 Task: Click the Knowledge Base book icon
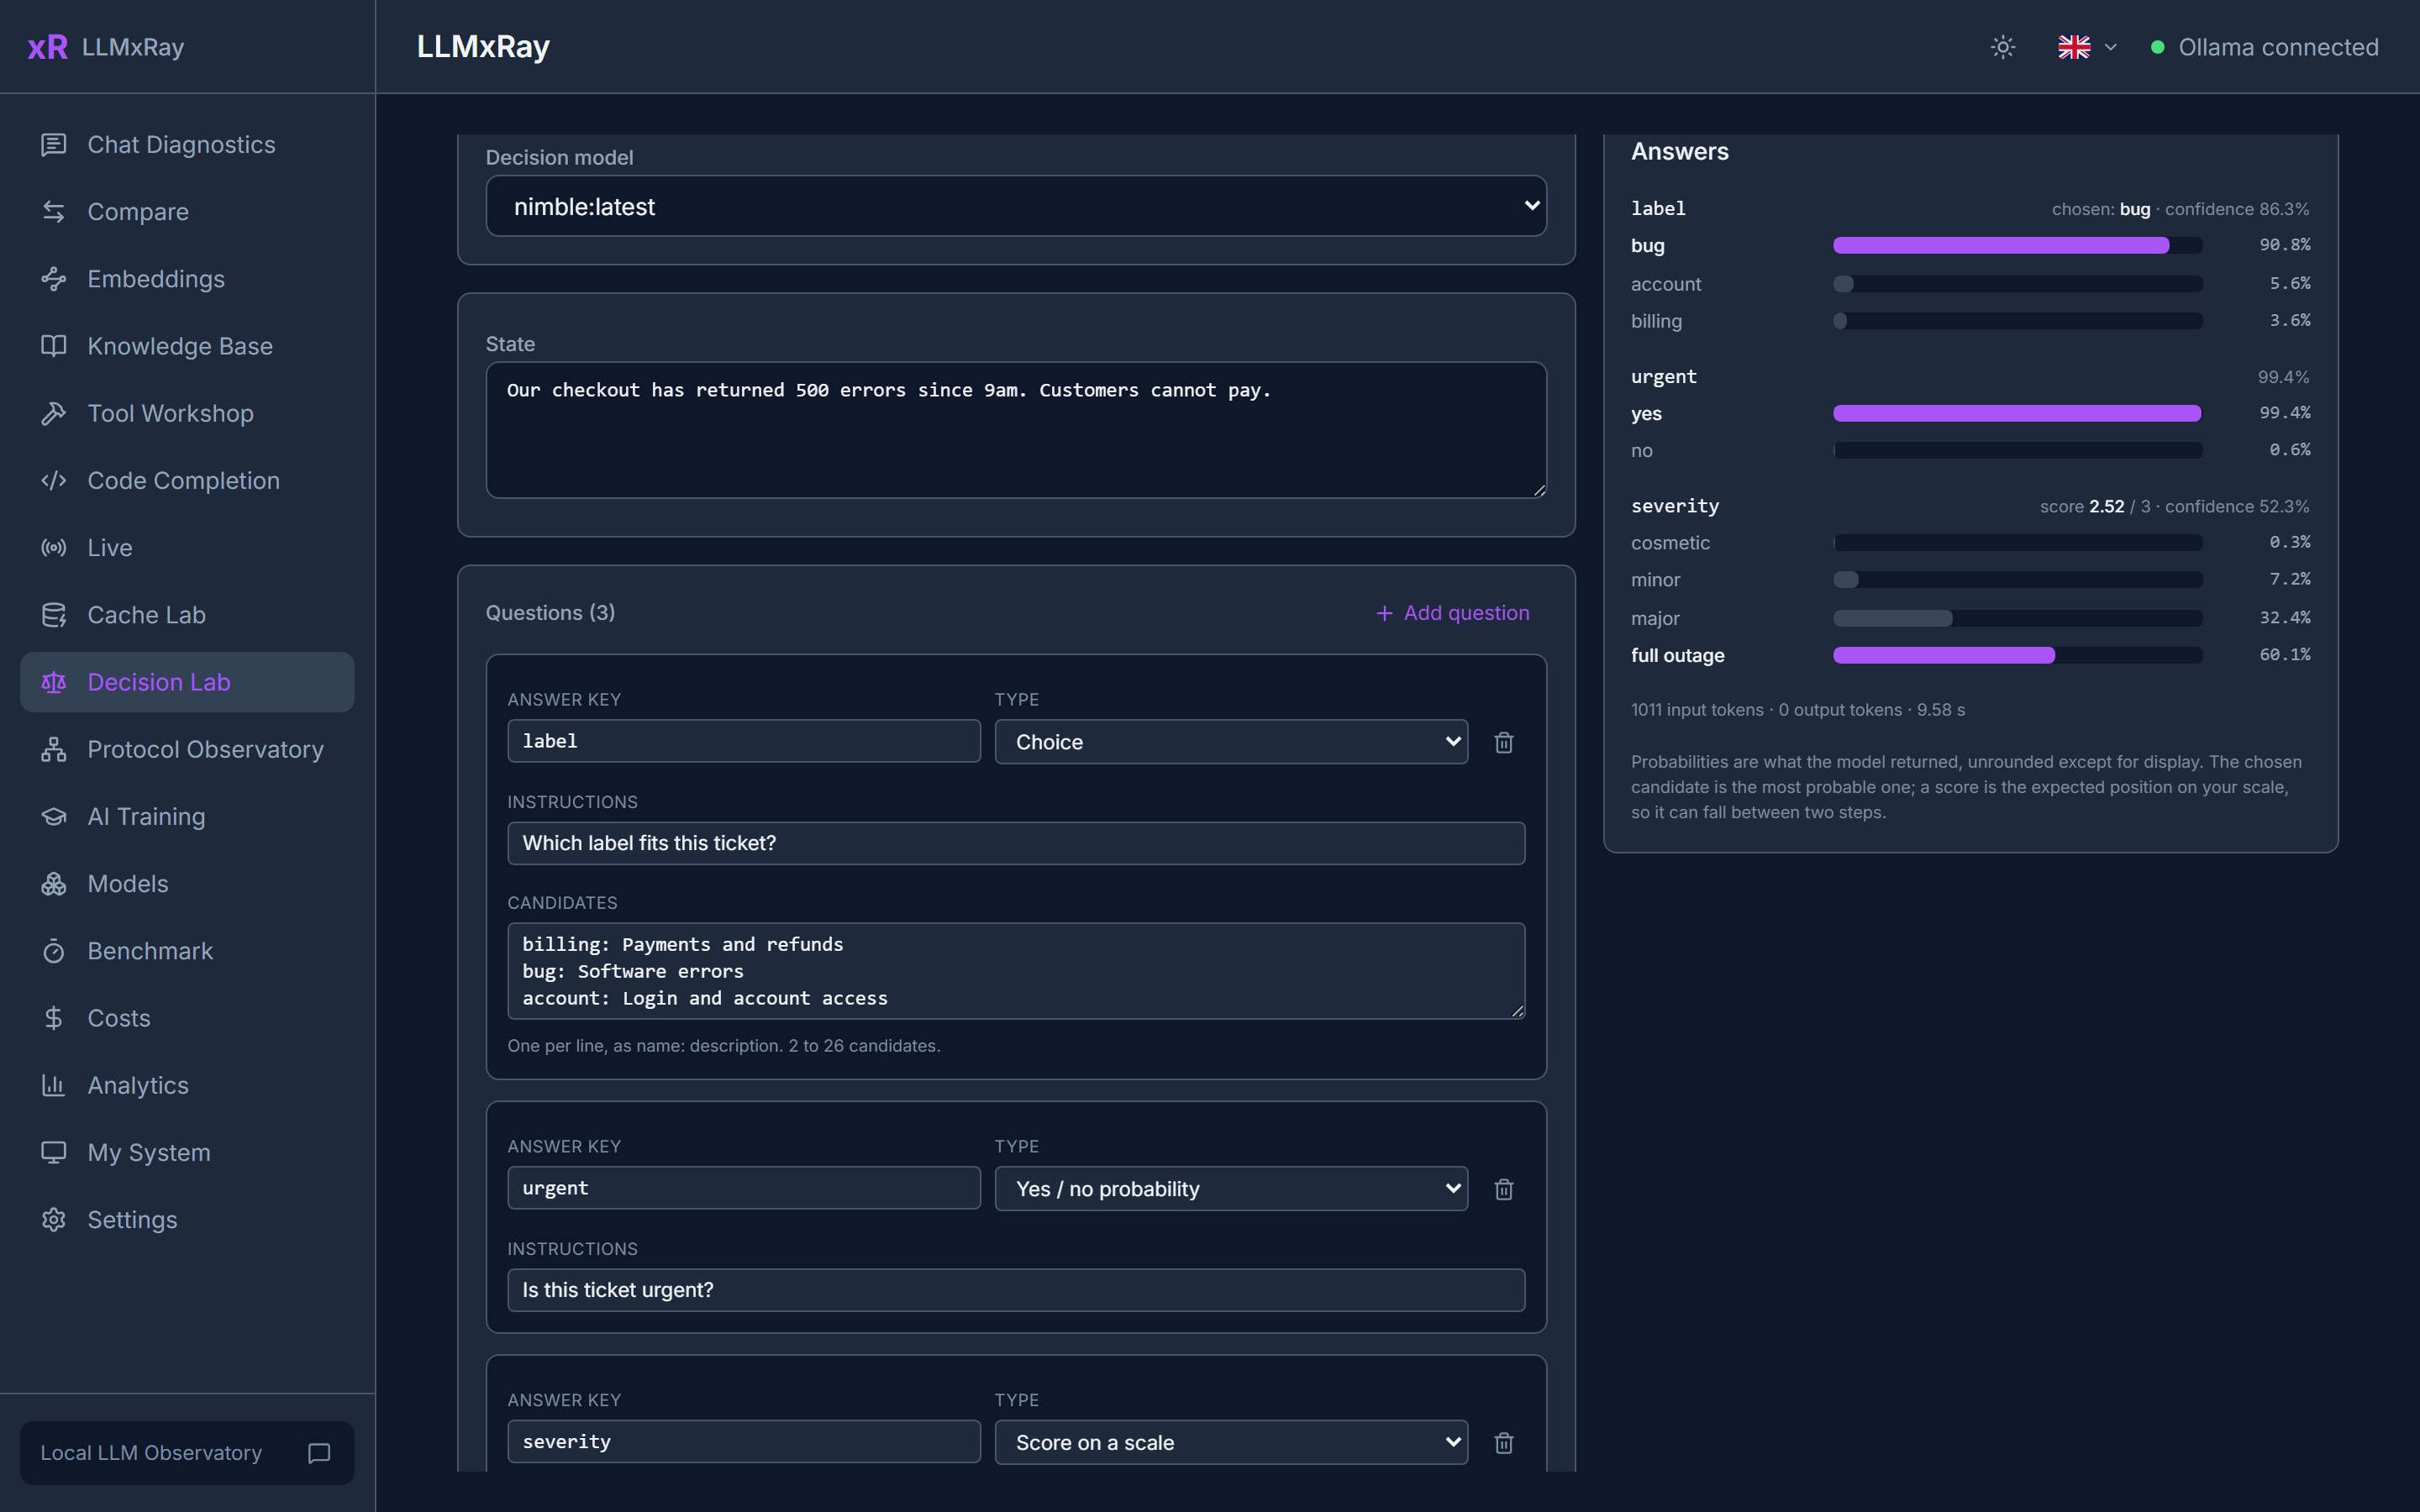pyautogui.click(x=54, y=346)
